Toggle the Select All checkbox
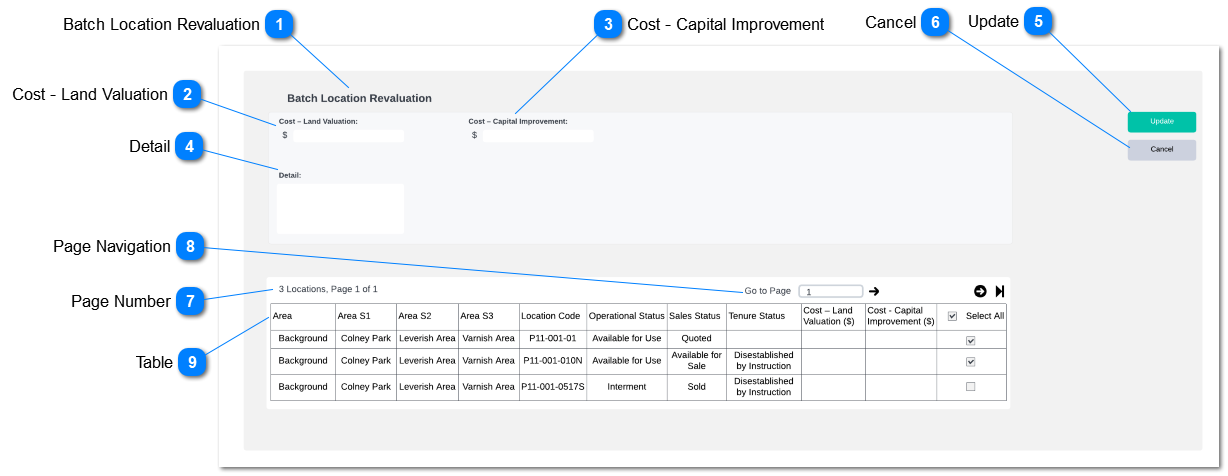Viewport: 1228px width, 476px height. [x=952, y=316]
